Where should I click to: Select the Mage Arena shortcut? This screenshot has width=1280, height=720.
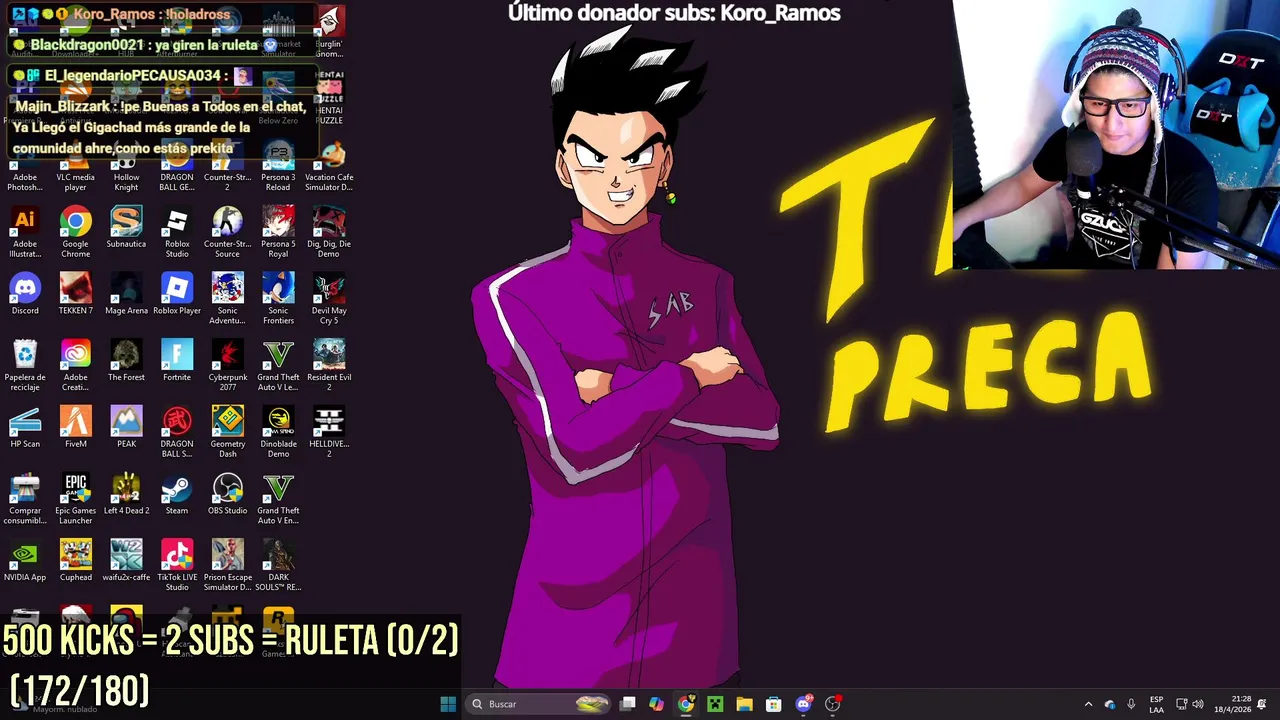tap(126, 294)
